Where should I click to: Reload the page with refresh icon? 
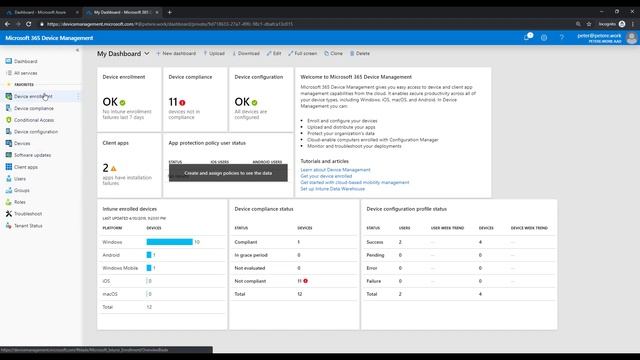click(29, 24)
